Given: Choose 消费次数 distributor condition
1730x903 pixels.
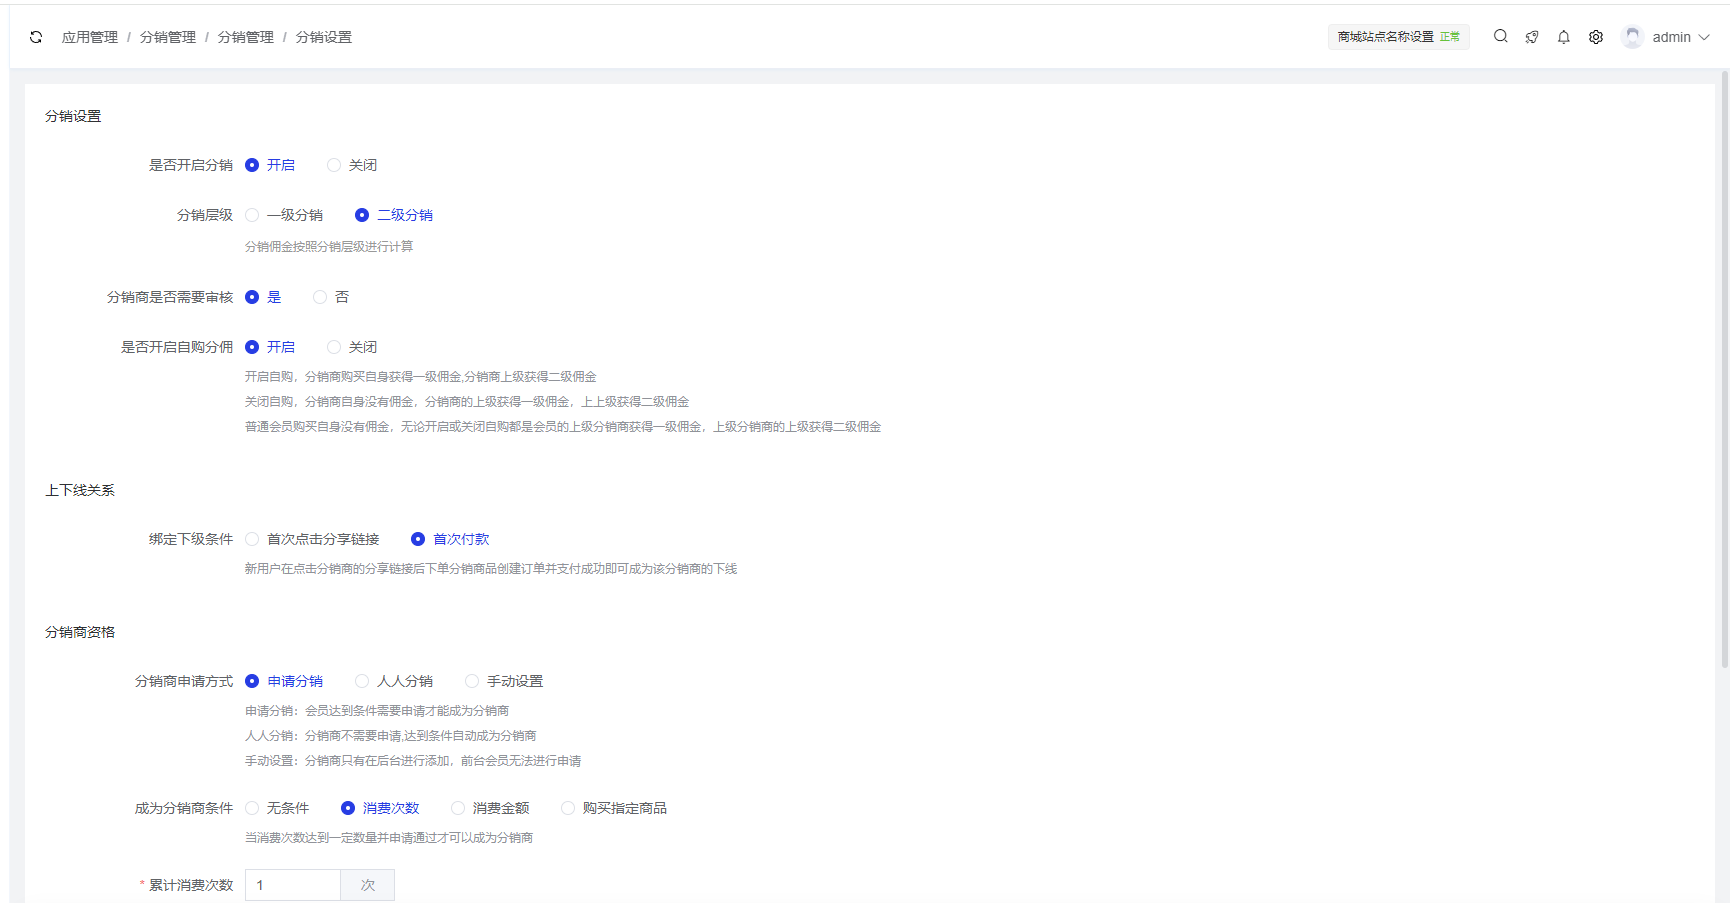Looking at the screenshot, I should pos(380,808).
